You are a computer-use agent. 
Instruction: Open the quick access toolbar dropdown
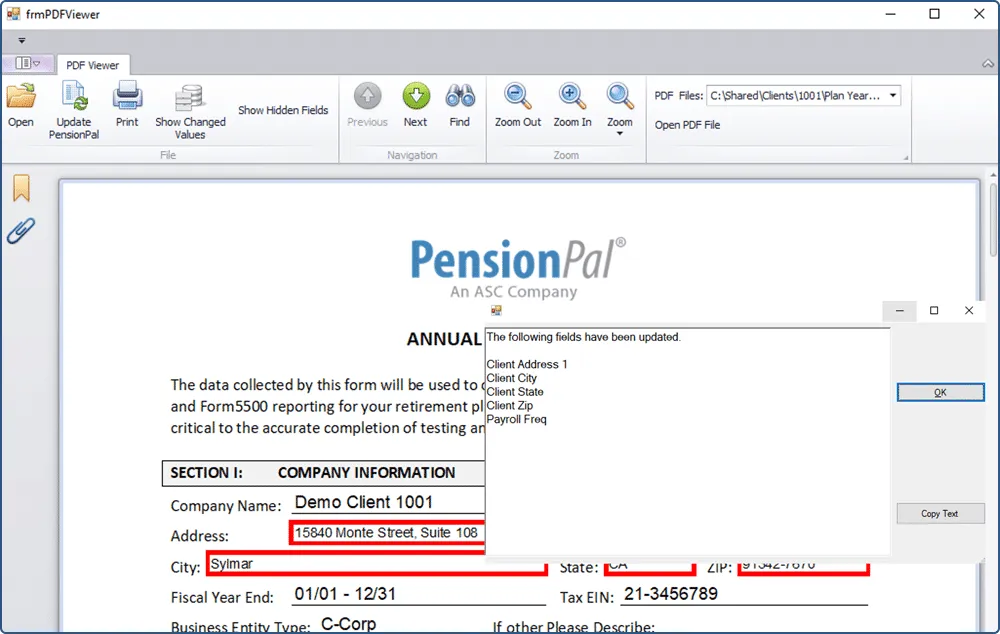[x=21, y=40]
